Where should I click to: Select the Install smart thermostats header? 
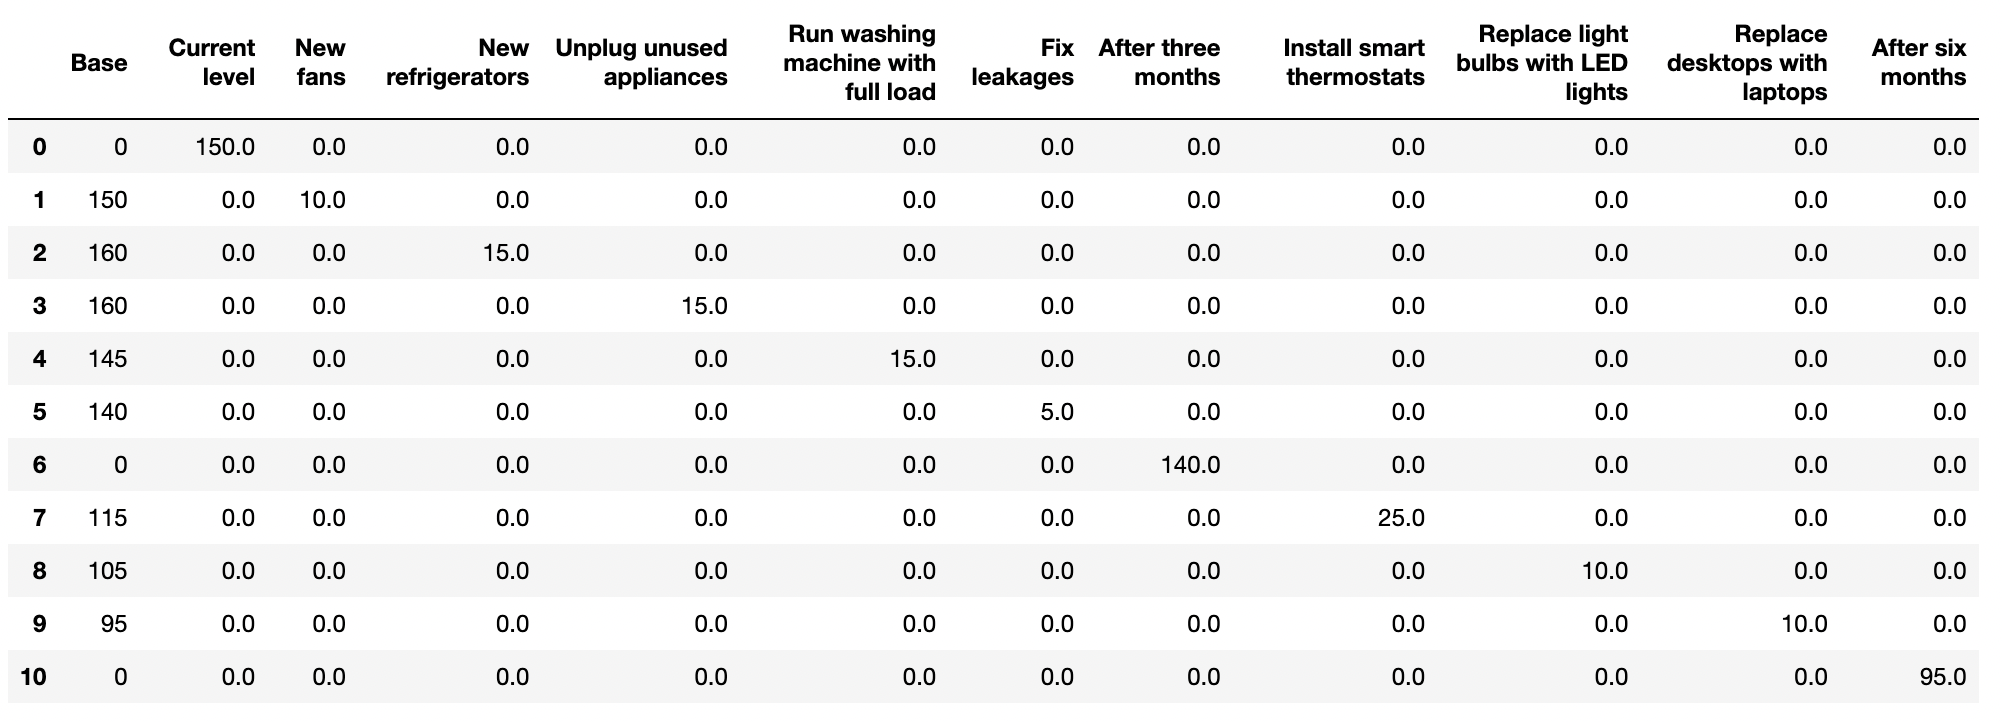1354,63
